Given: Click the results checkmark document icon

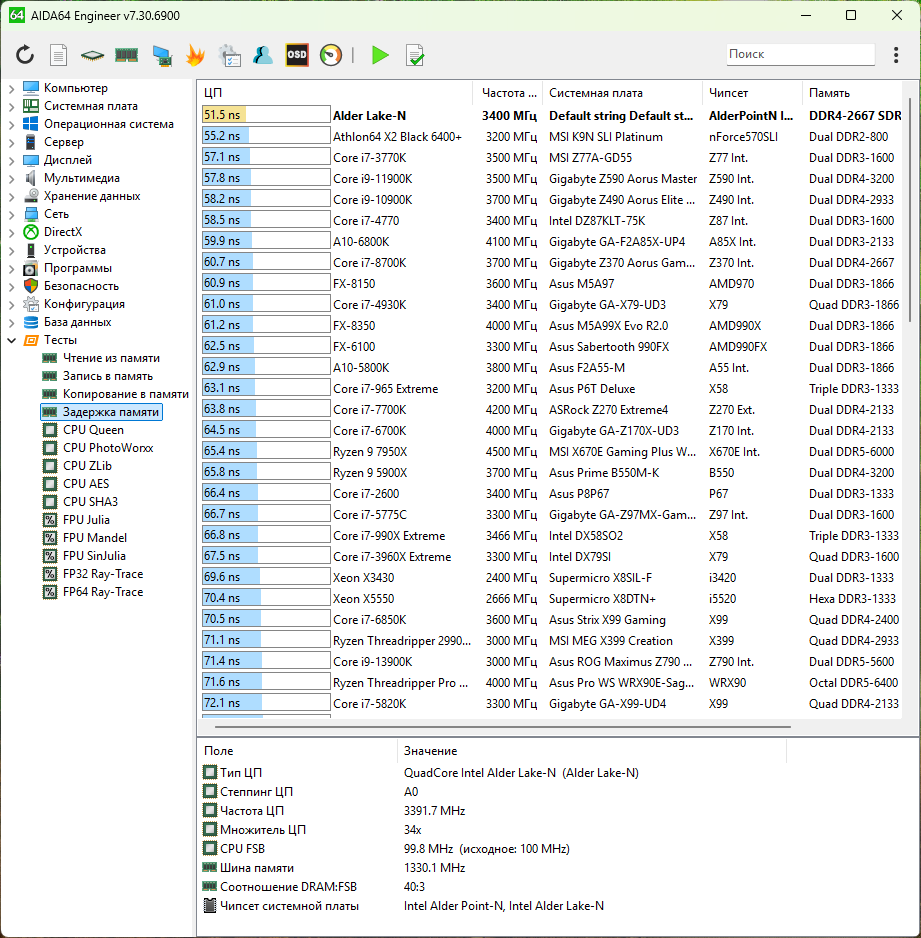Looking at the screenshot, I should (x=414, y=55).
